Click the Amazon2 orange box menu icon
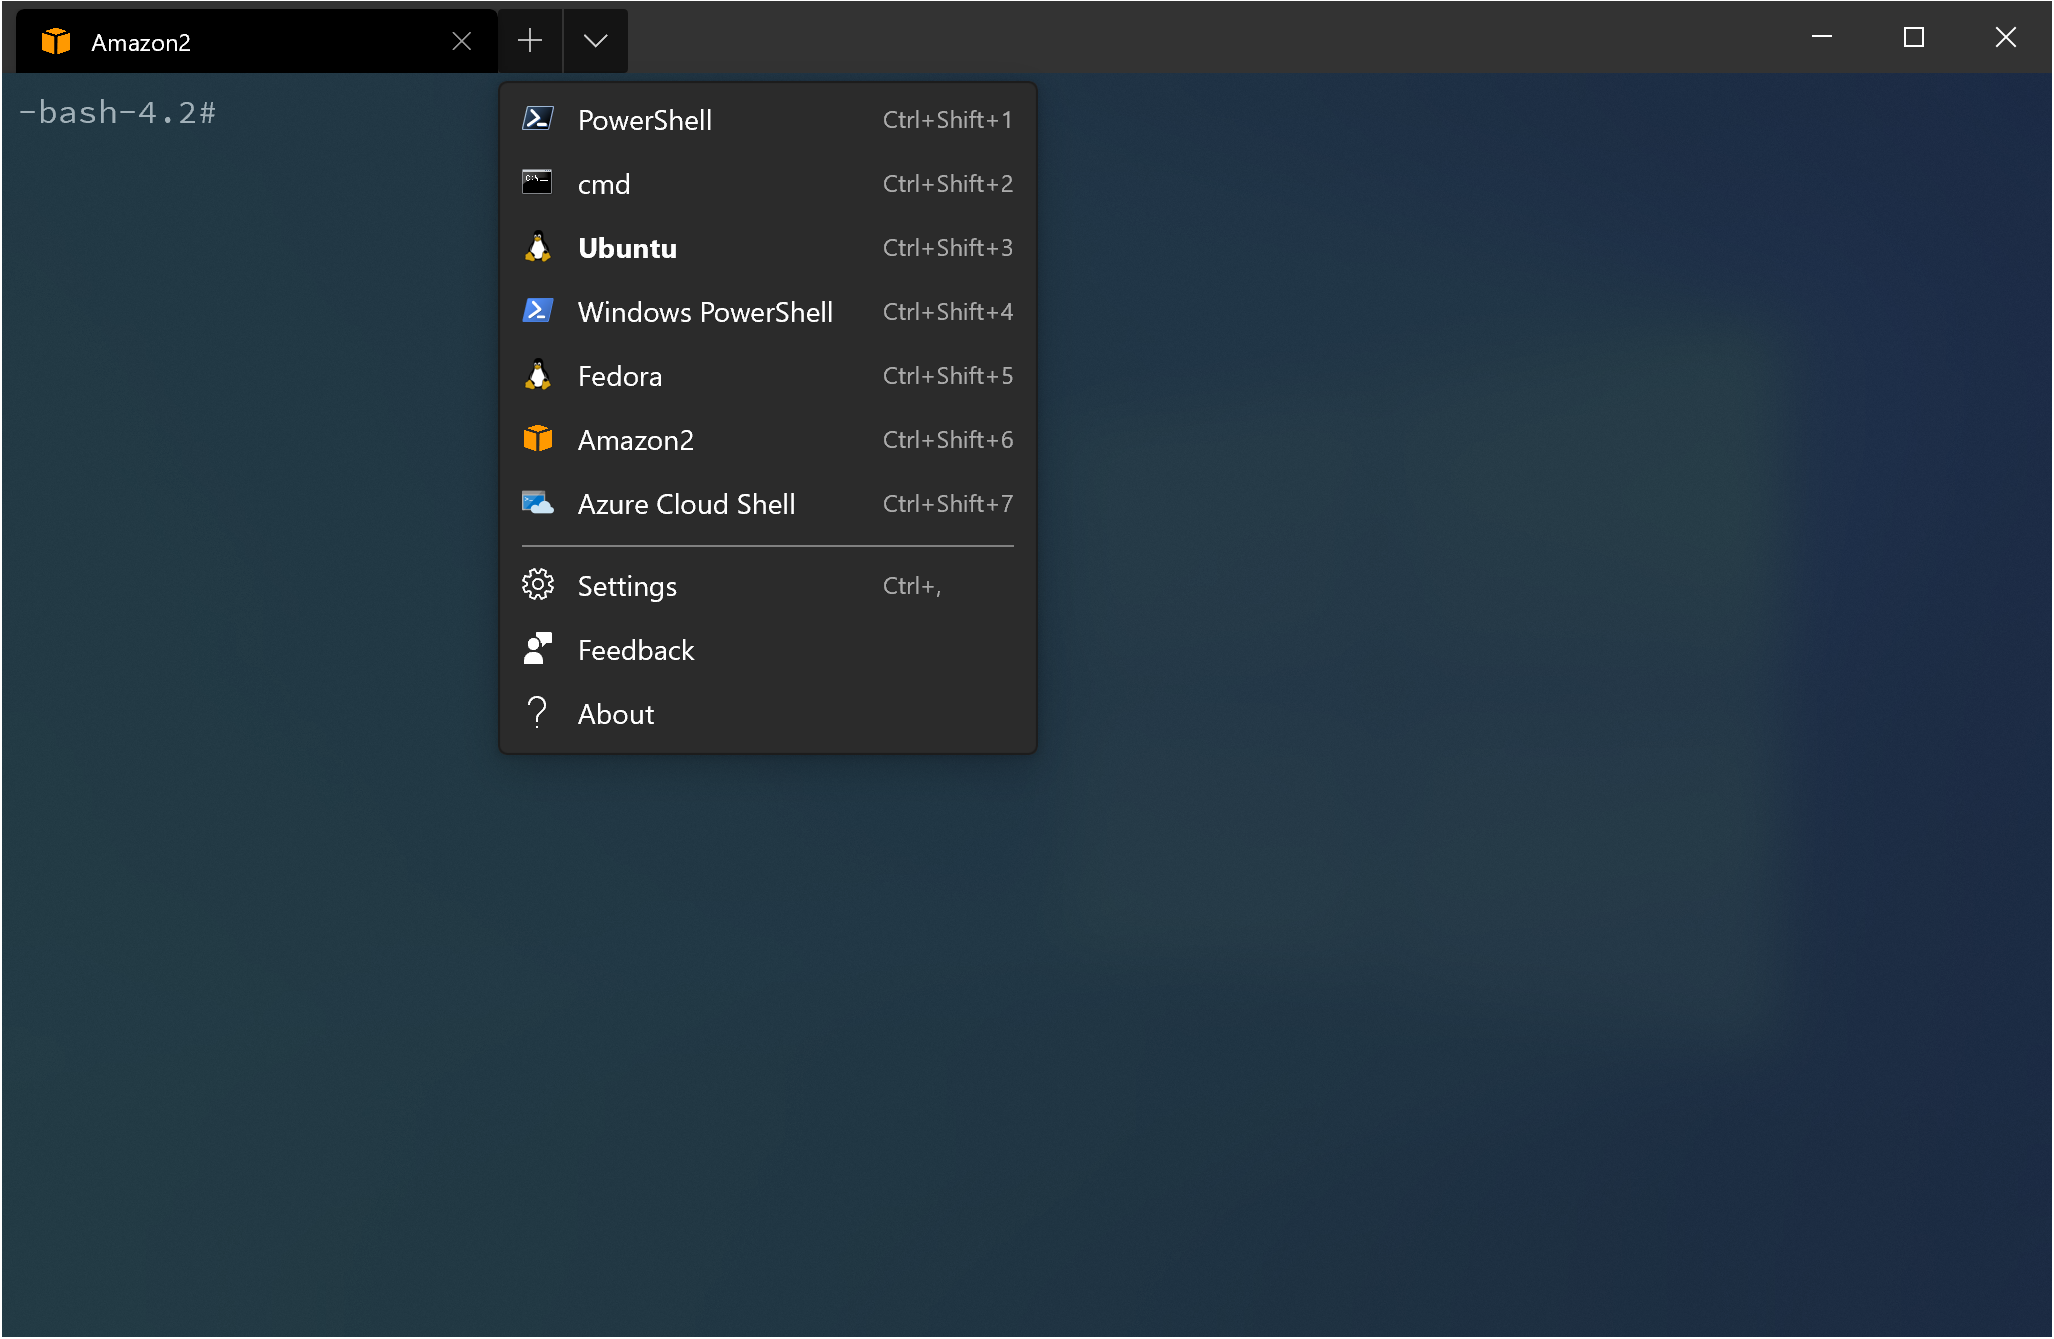The image size is (2054, 1339). [x=537, y=439]
